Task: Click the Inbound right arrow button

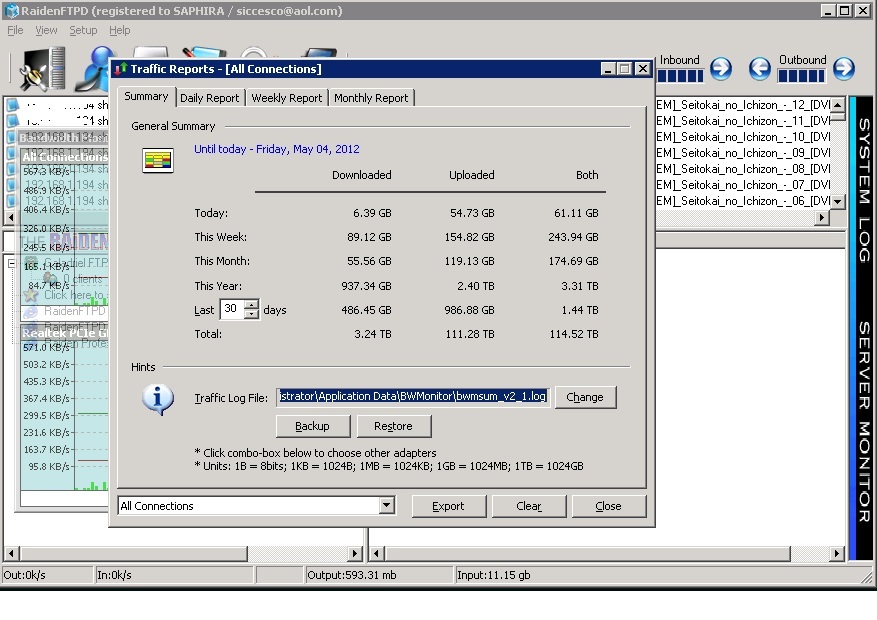Action: 720,69
